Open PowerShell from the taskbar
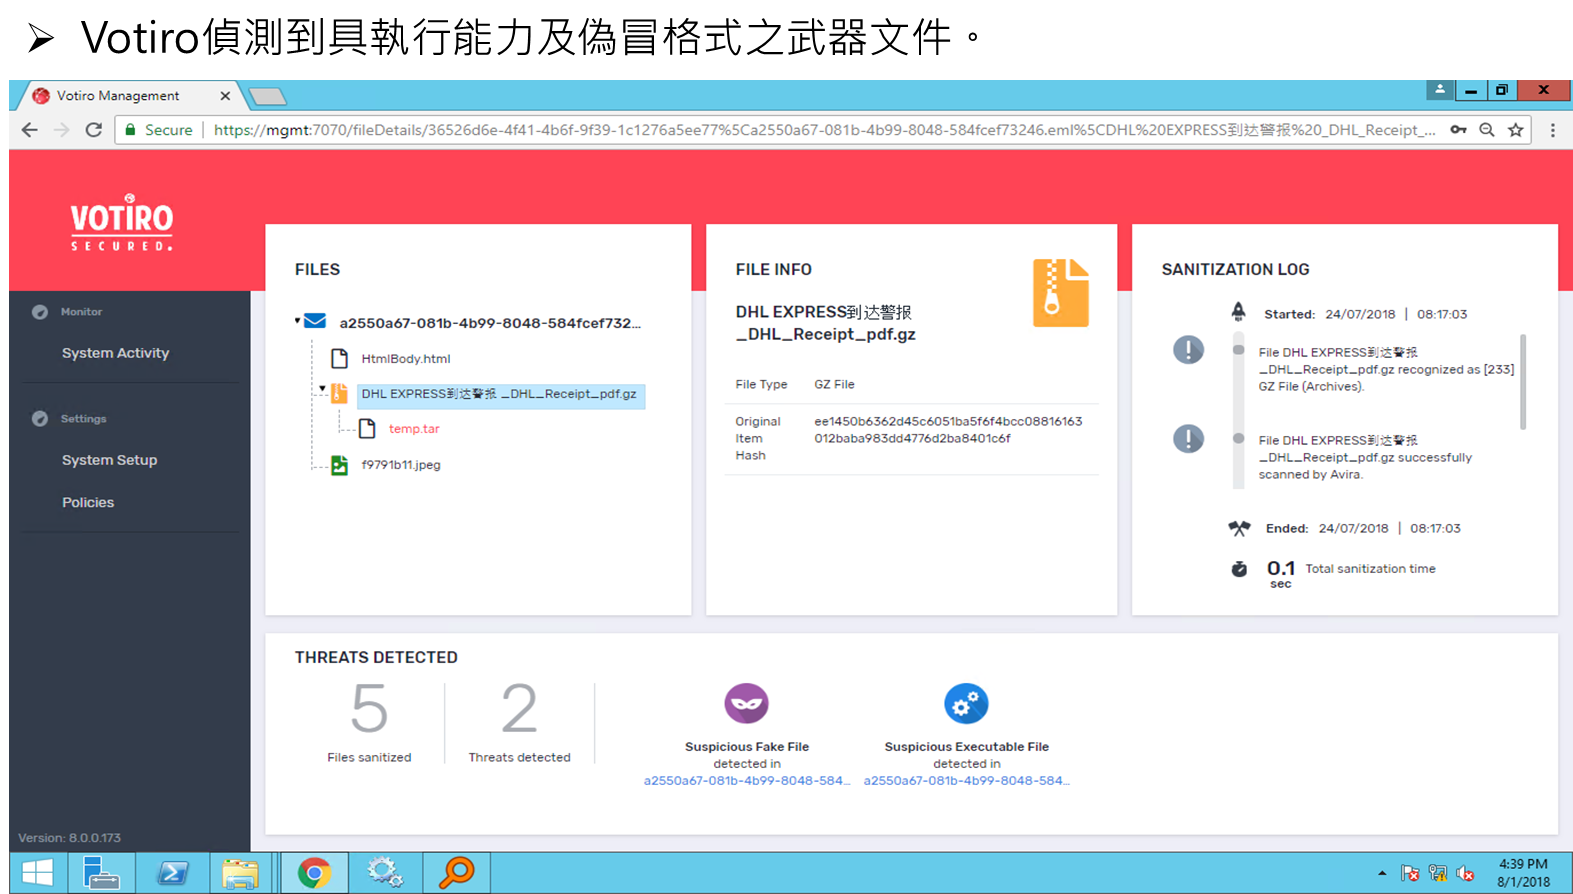 pyautogui.click(x=172, y=873)
